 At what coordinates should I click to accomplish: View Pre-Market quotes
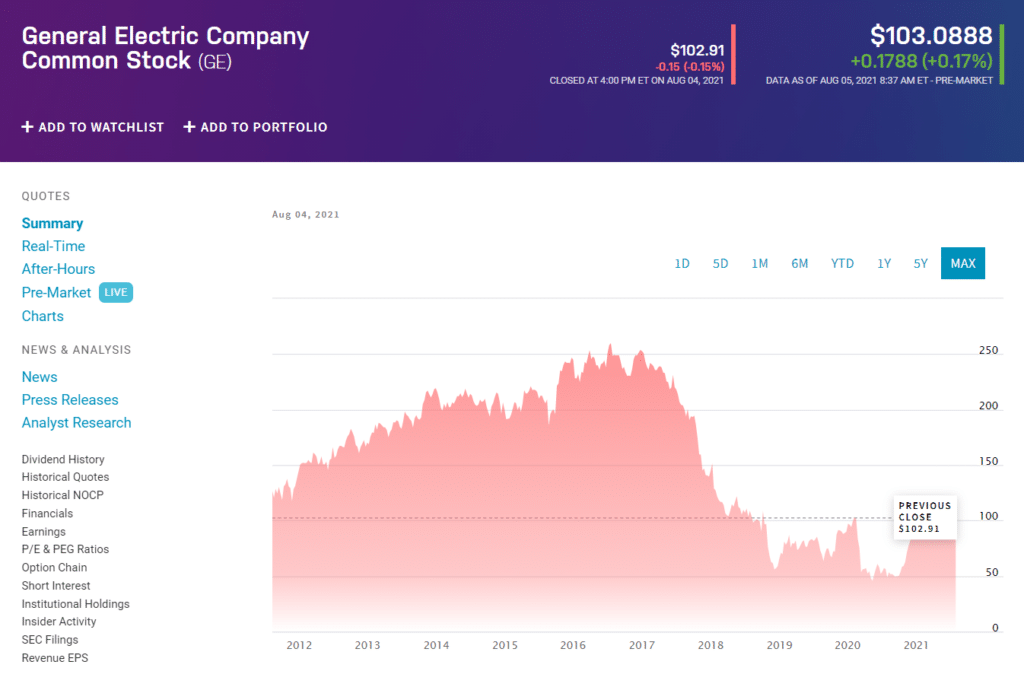coord(56,293)
